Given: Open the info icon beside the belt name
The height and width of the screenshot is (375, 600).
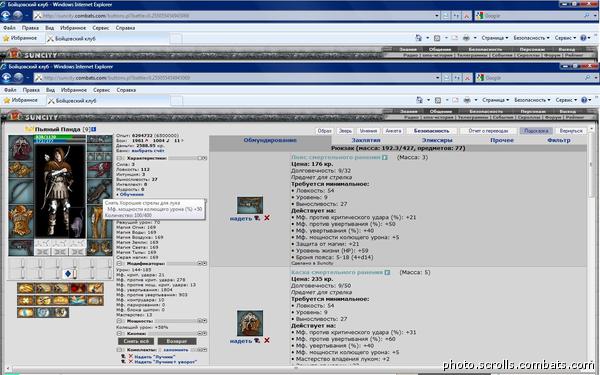Looking at the screenshot, I should (x=385, y=157).
